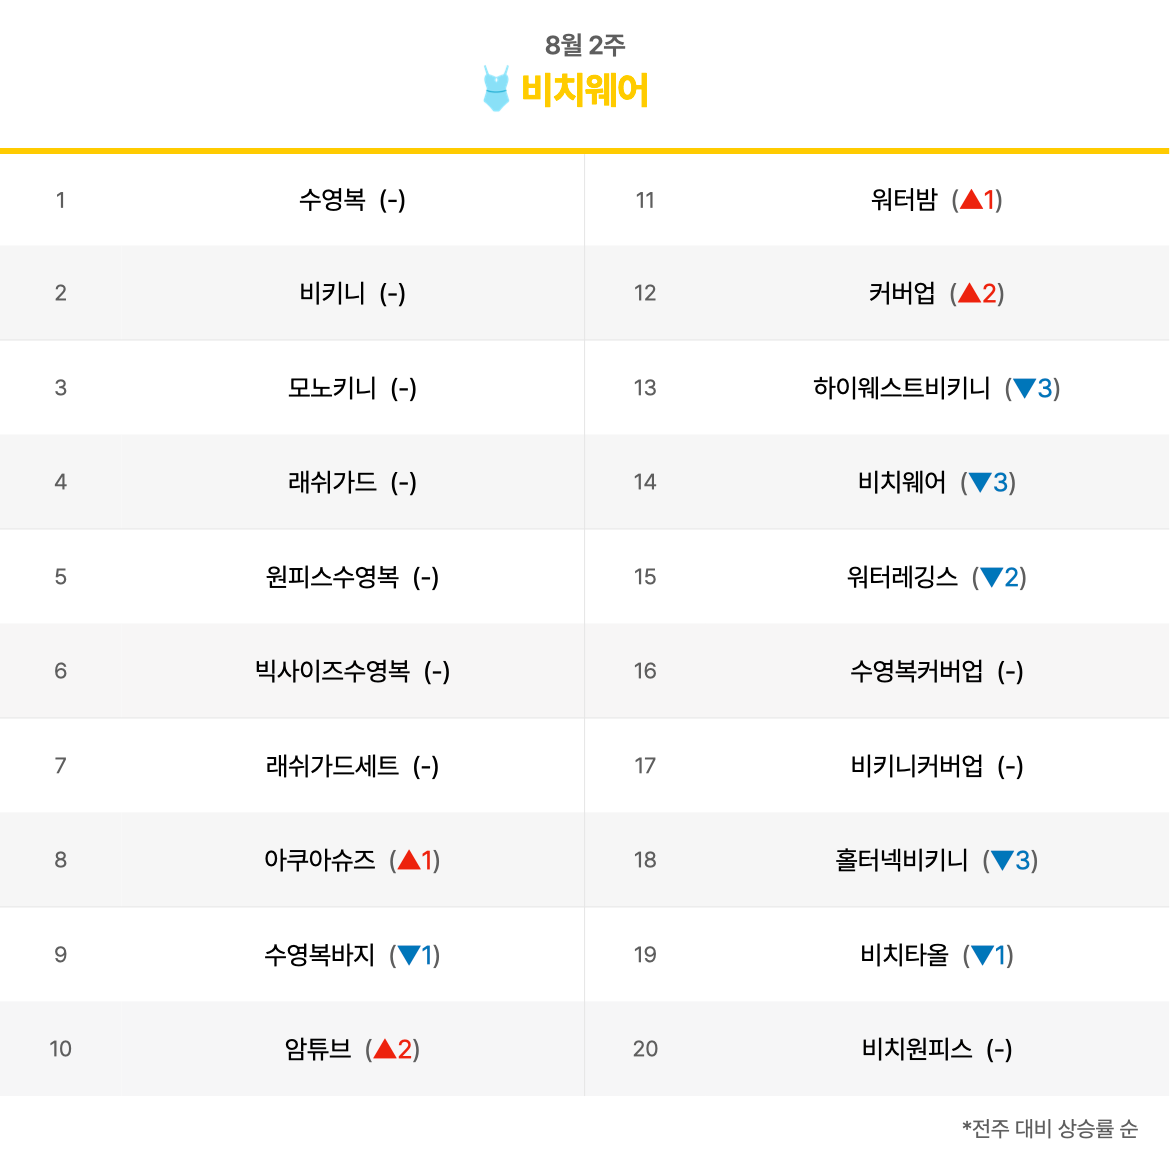The height and width of the screenshot is (1170, 1170).
Task: Select the top-ranked keyword 수영복
Action: point(332,199)
